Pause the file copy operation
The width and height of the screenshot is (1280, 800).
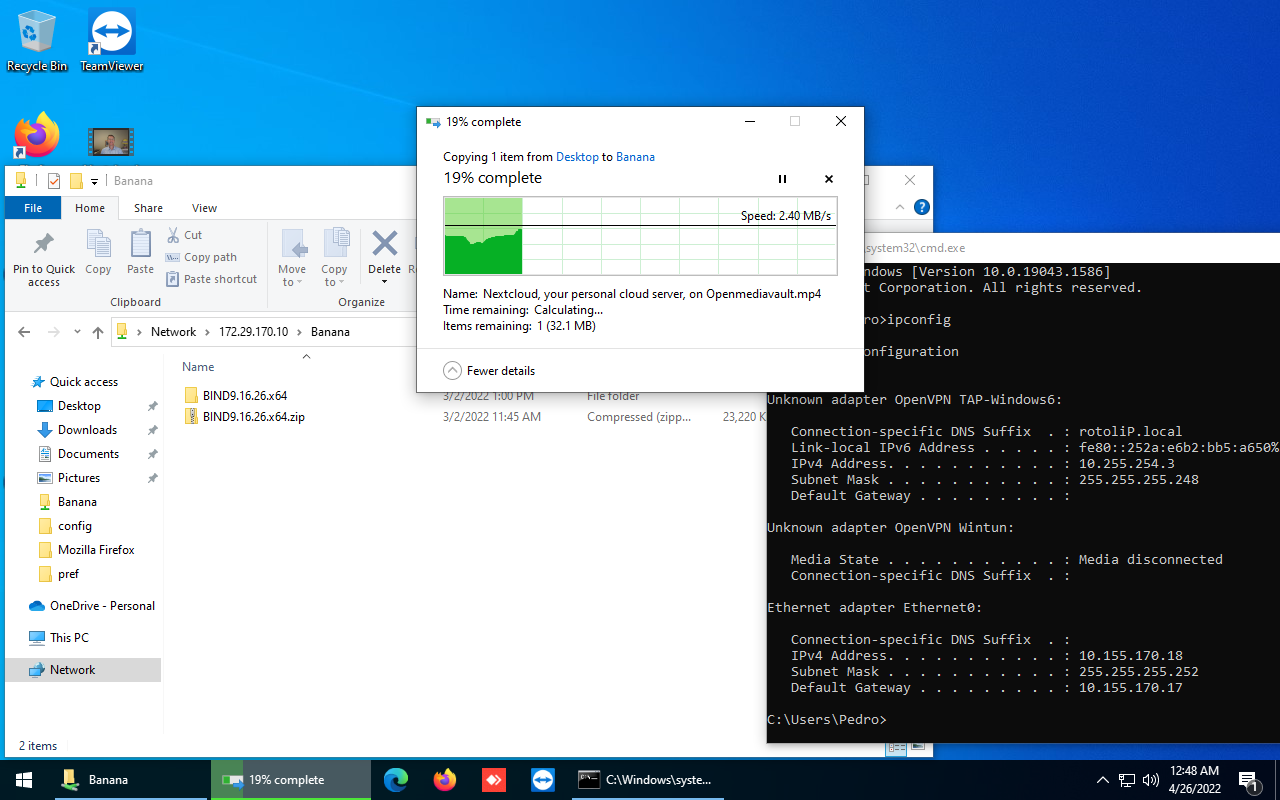[782, 179]
